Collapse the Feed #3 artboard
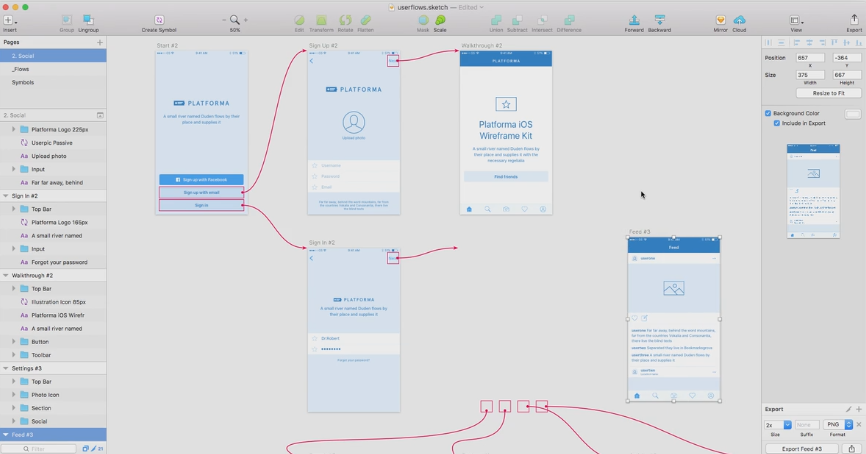This screenshot has height=454, width=866. (x=6, y=435)
